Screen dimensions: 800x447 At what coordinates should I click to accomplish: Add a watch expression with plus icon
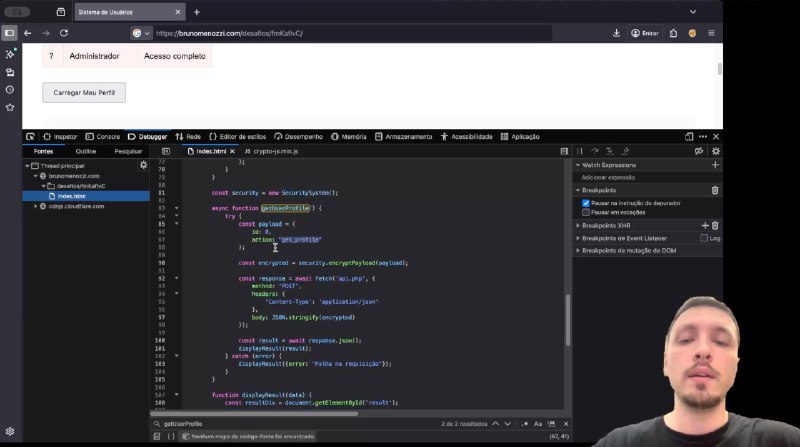point(714,164)
